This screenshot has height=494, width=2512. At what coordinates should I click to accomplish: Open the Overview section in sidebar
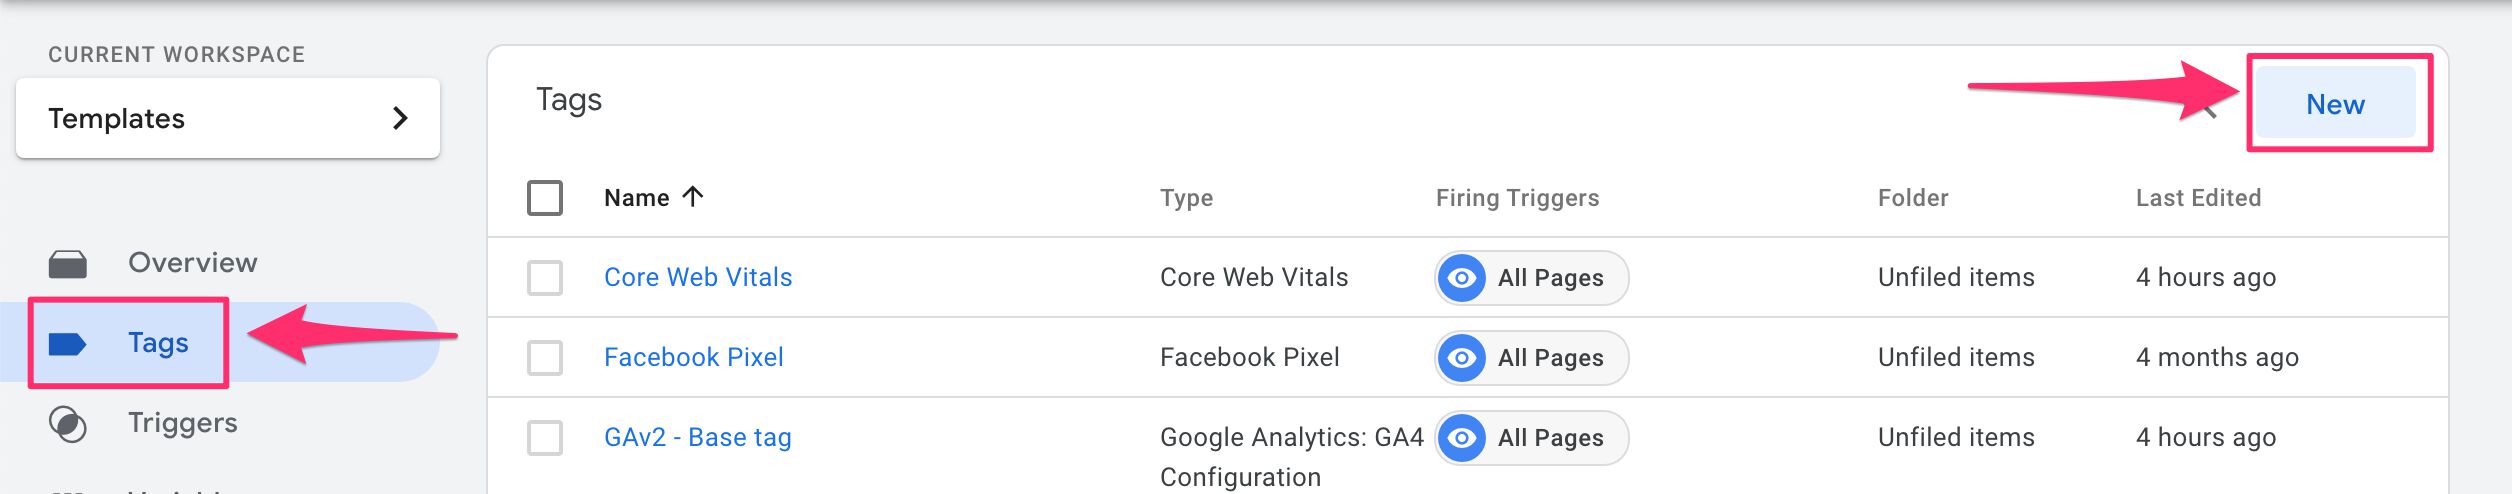193,262
